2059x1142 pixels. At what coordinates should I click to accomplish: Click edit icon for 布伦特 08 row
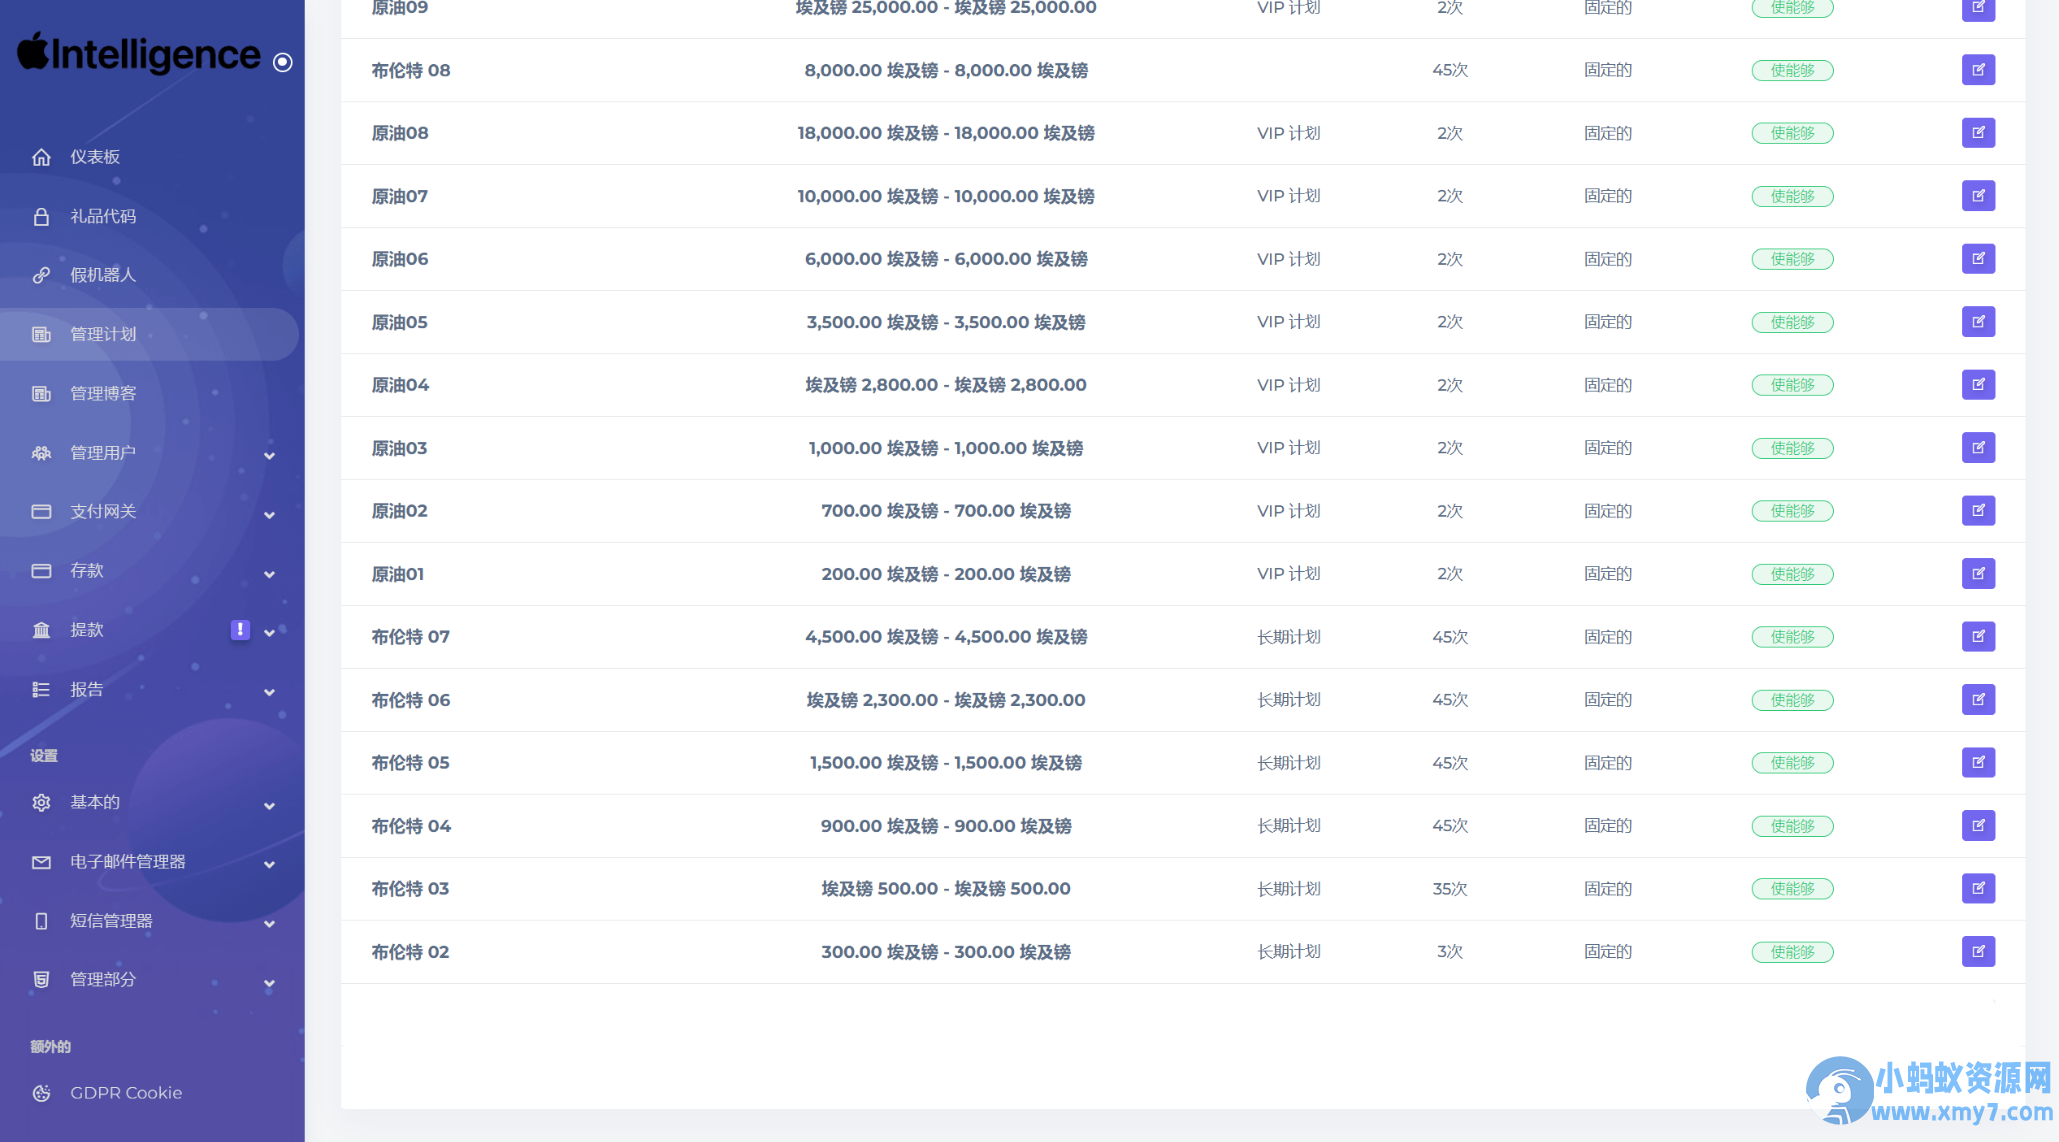[x=1978, y=70]
